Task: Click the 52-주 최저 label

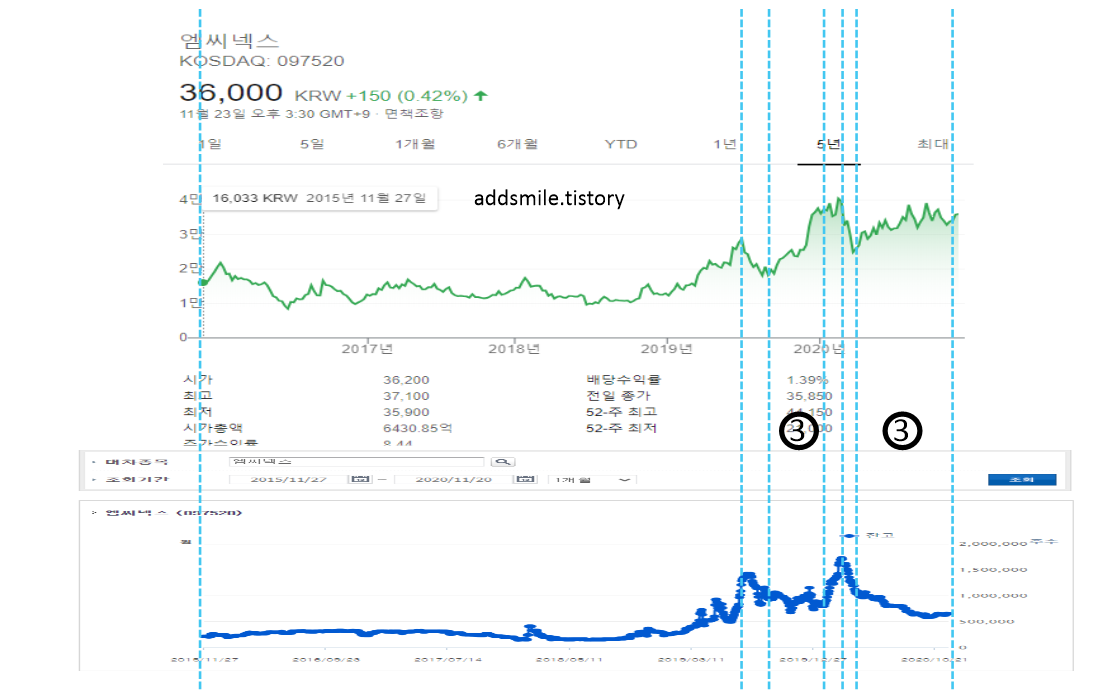Action: point(621,428)
